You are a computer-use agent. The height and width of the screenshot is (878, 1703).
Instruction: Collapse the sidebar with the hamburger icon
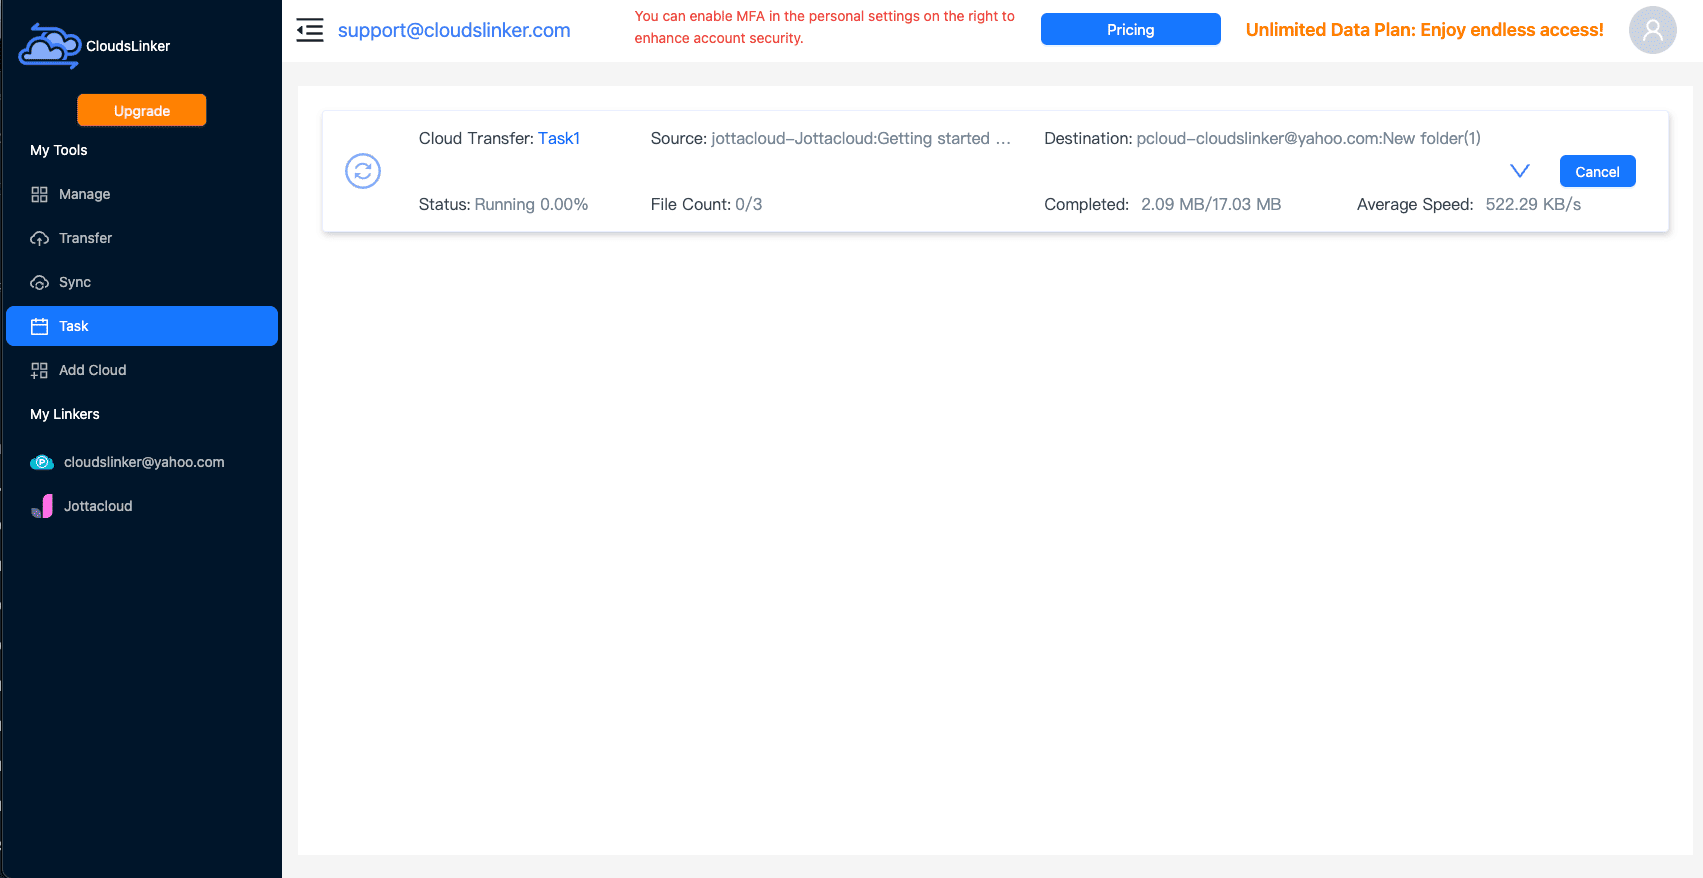click(x=310, y=30)
